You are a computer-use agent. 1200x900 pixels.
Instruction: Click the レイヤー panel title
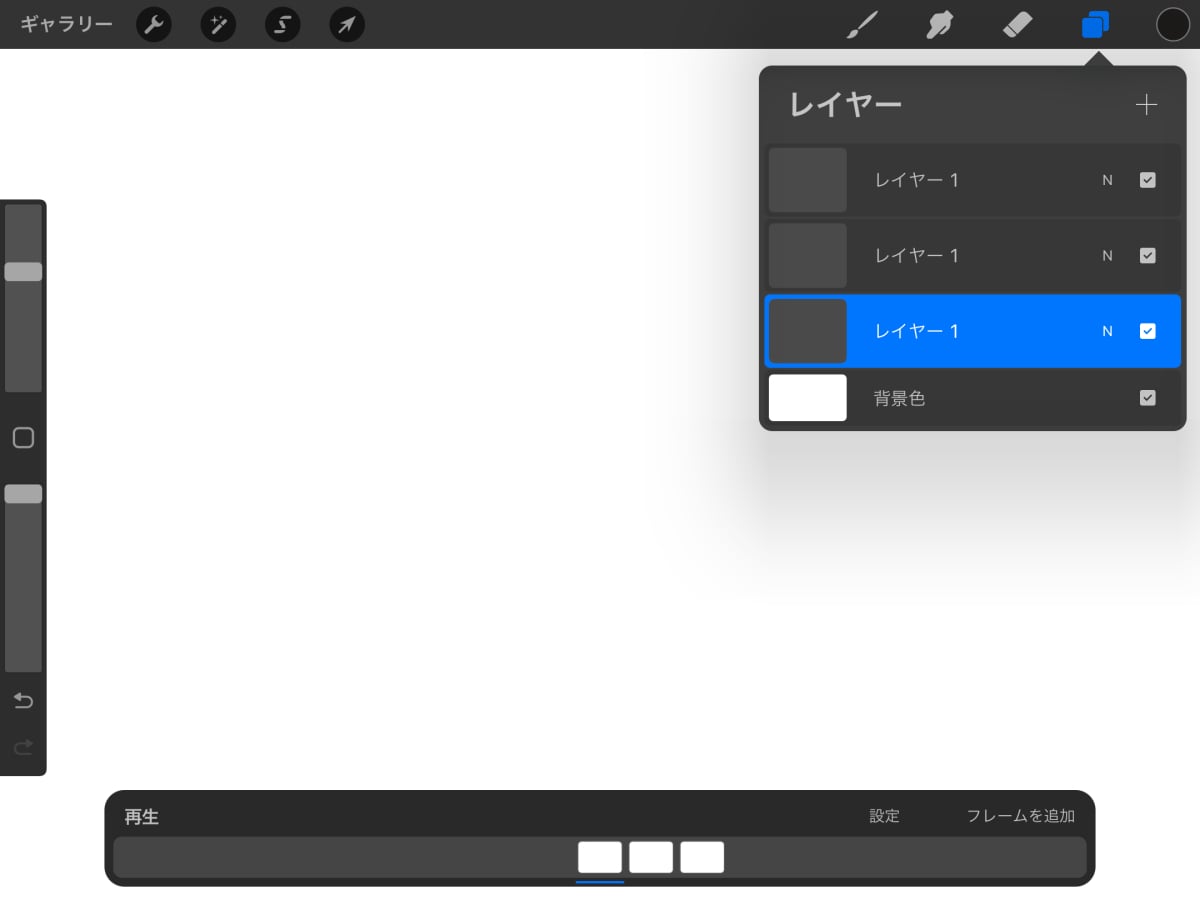[x=845, y=105]
